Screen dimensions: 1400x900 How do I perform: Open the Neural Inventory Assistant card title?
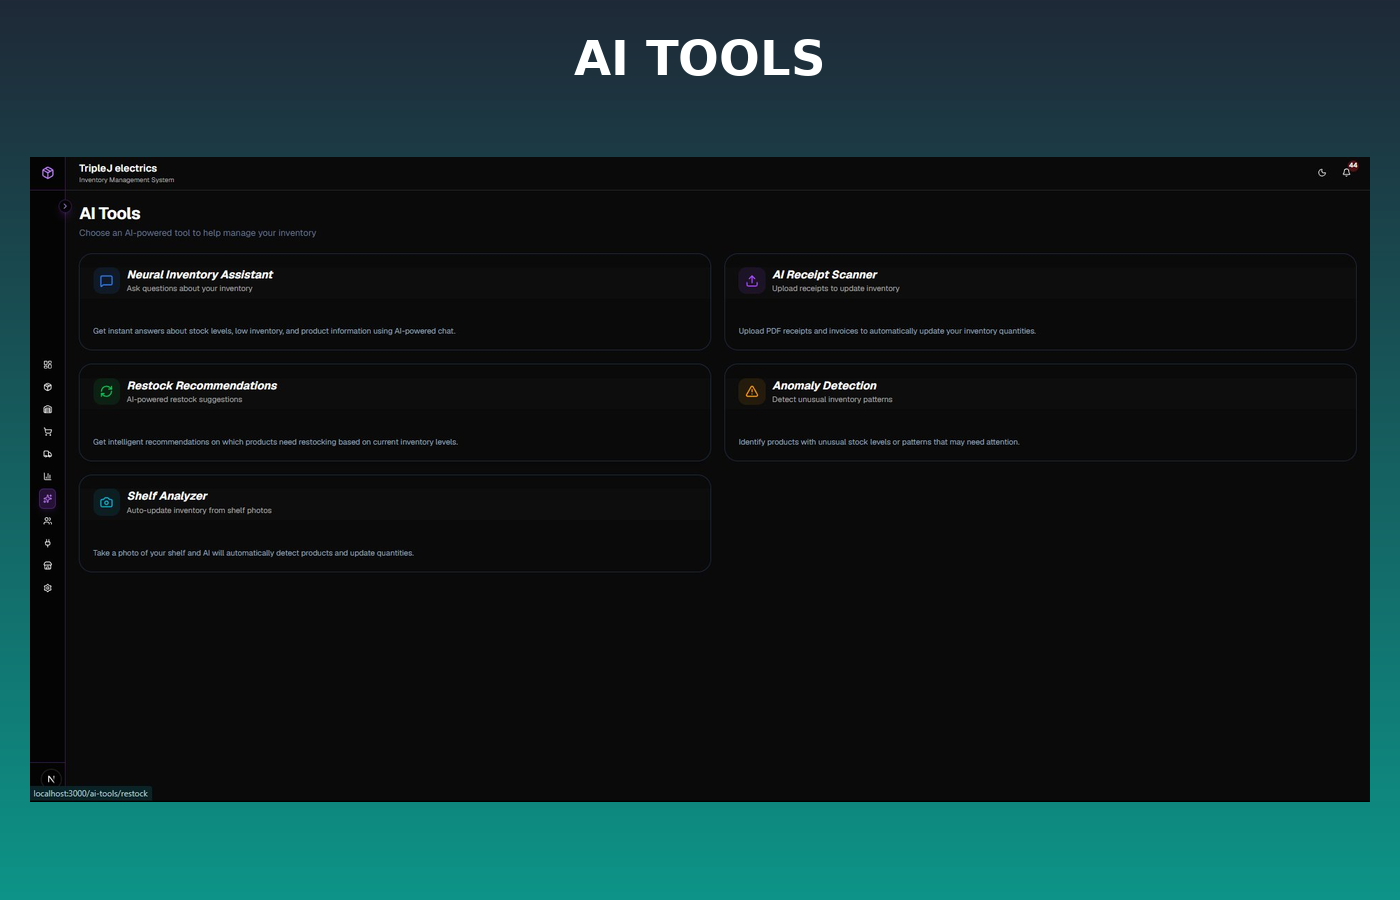point(200,274)
